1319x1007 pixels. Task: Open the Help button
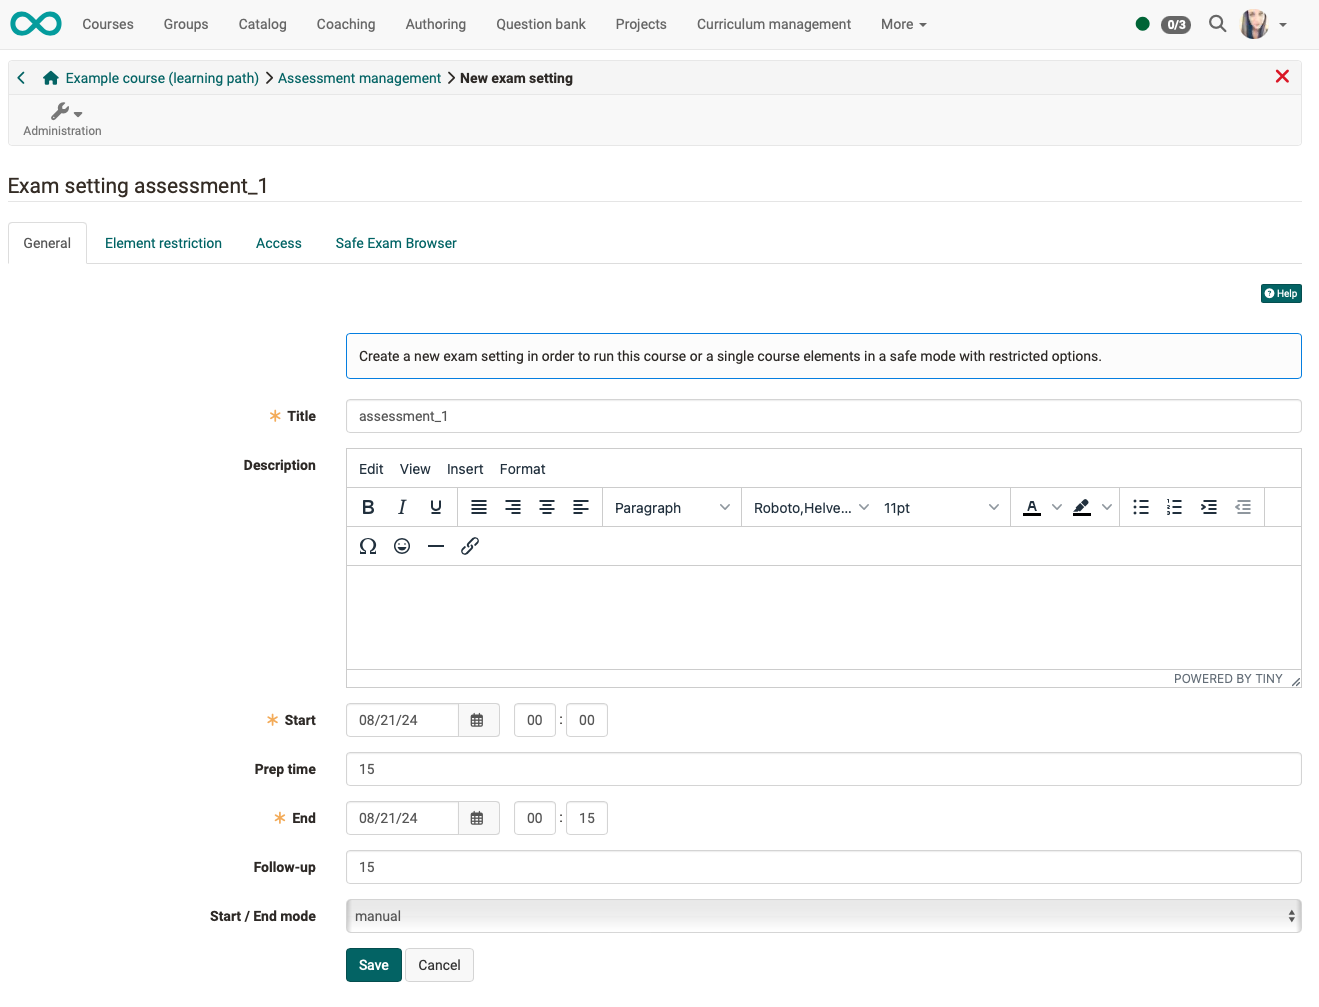[x=1281, y=293]
